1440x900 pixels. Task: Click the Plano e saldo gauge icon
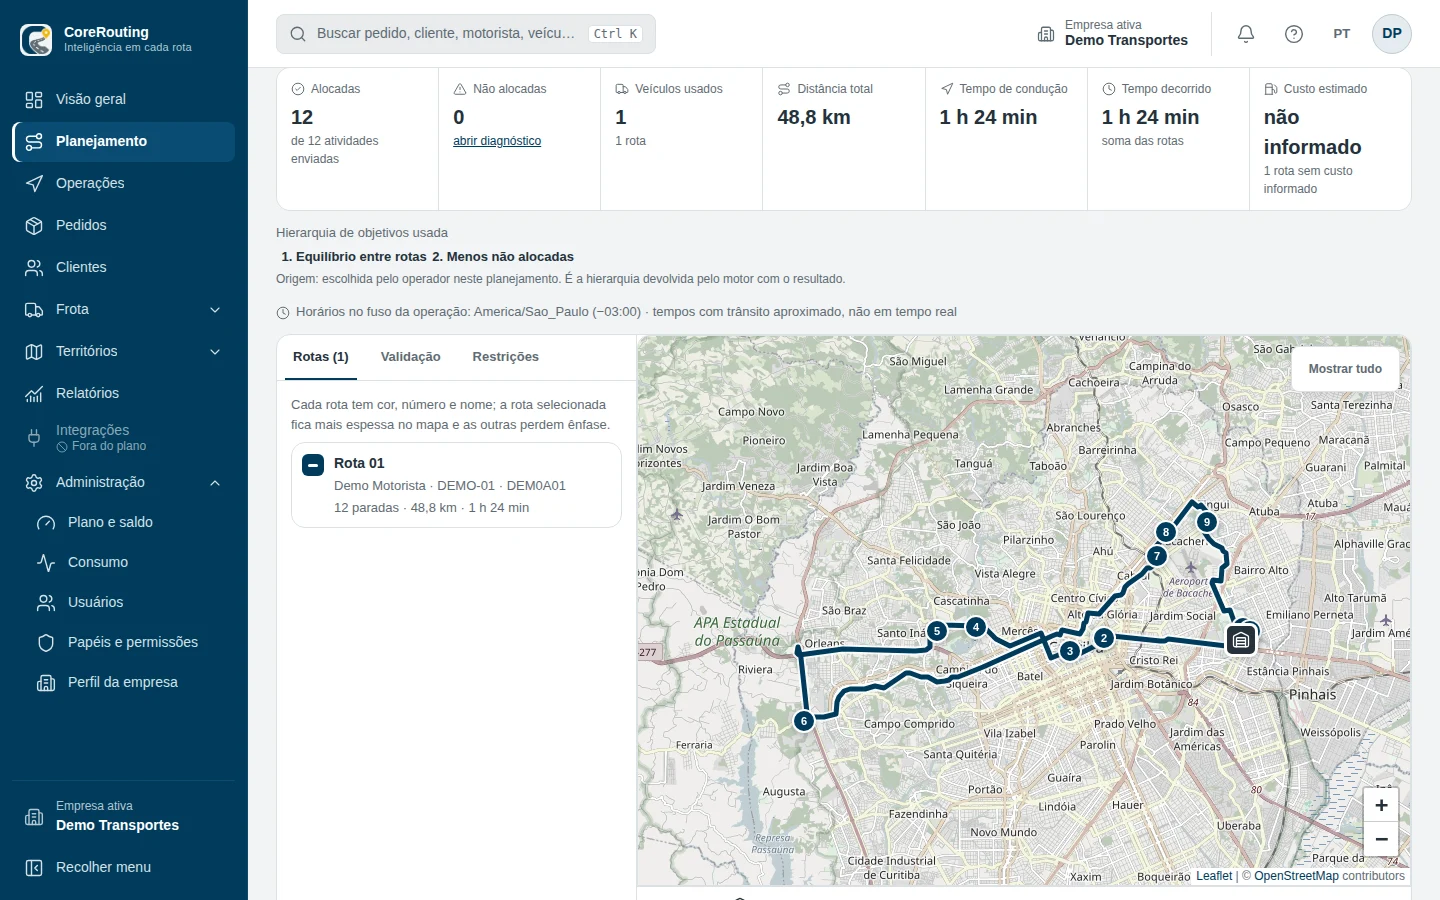pyautogui.click(x=46, y=523)
